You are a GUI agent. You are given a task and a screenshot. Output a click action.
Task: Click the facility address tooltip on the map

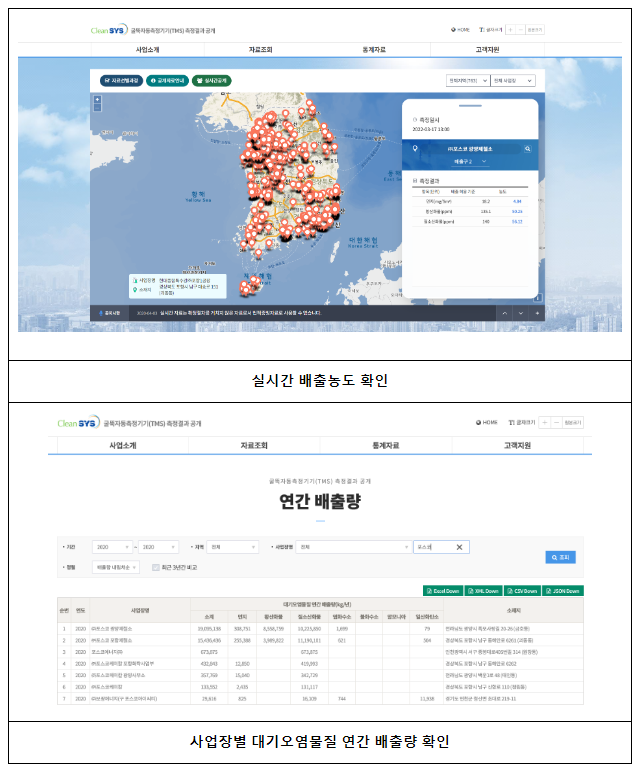click(178, 286)
